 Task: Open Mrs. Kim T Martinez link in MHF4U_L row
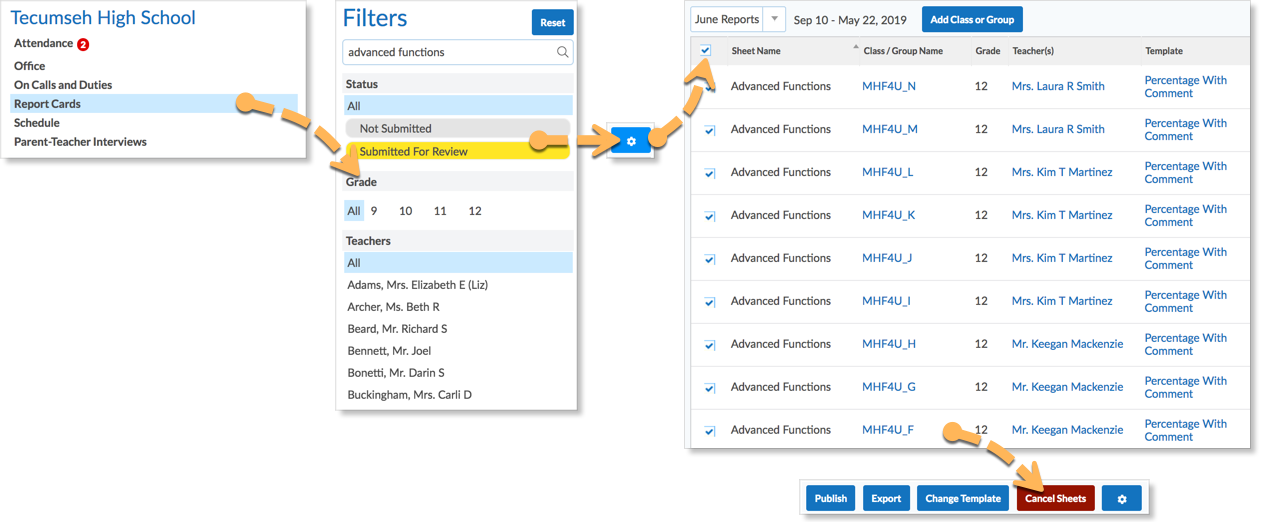(1062, 172)
